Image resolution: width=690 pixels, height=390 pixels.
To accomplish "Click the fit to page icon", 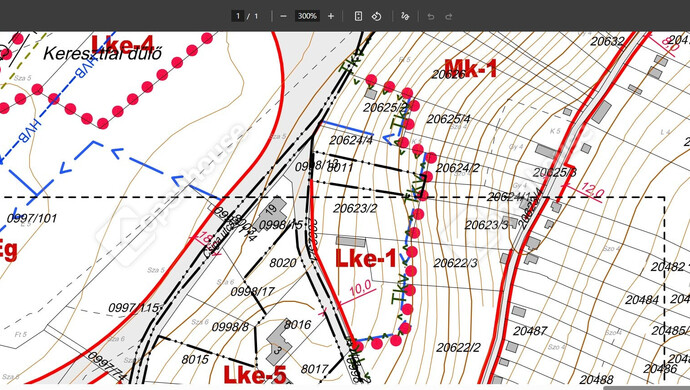I will coord(358,16).
